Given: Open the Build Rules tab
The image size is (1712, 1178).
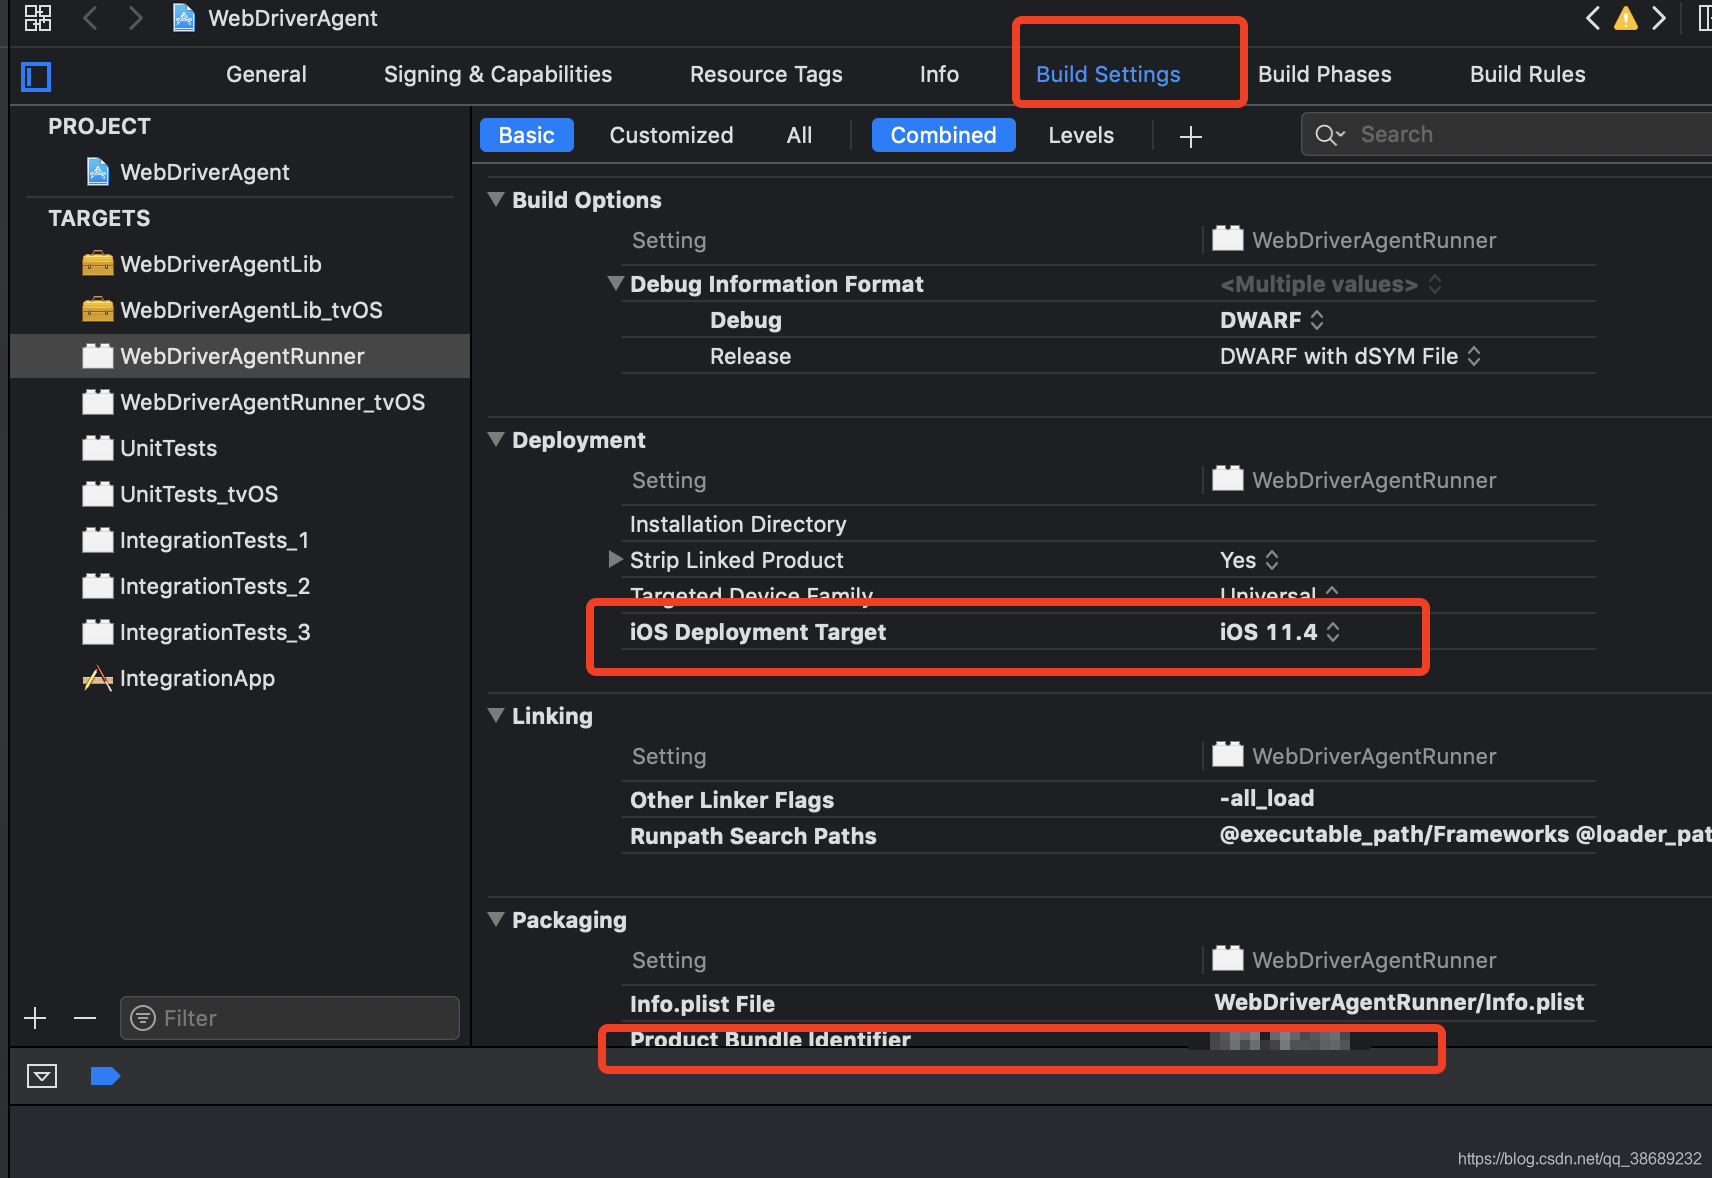Looking at the screenshot, I should pos(1527,74).
